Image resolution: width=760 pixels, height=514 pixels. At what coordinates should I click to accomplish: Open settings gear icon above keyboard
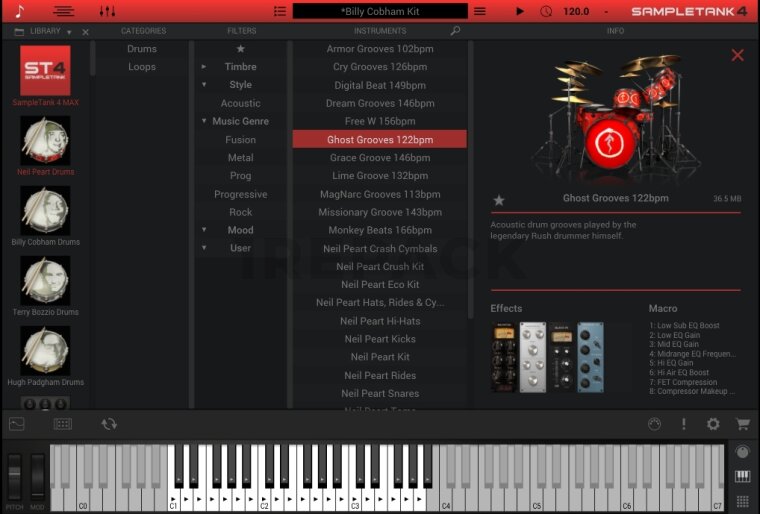[713, 424]
